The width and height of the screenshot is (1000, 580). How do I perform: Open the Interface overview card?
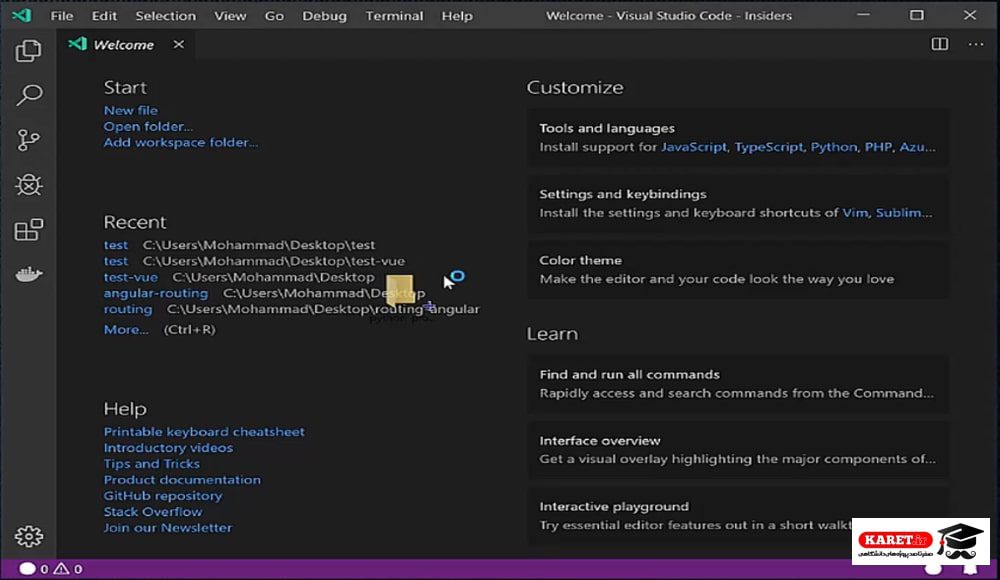pos(737,449)
